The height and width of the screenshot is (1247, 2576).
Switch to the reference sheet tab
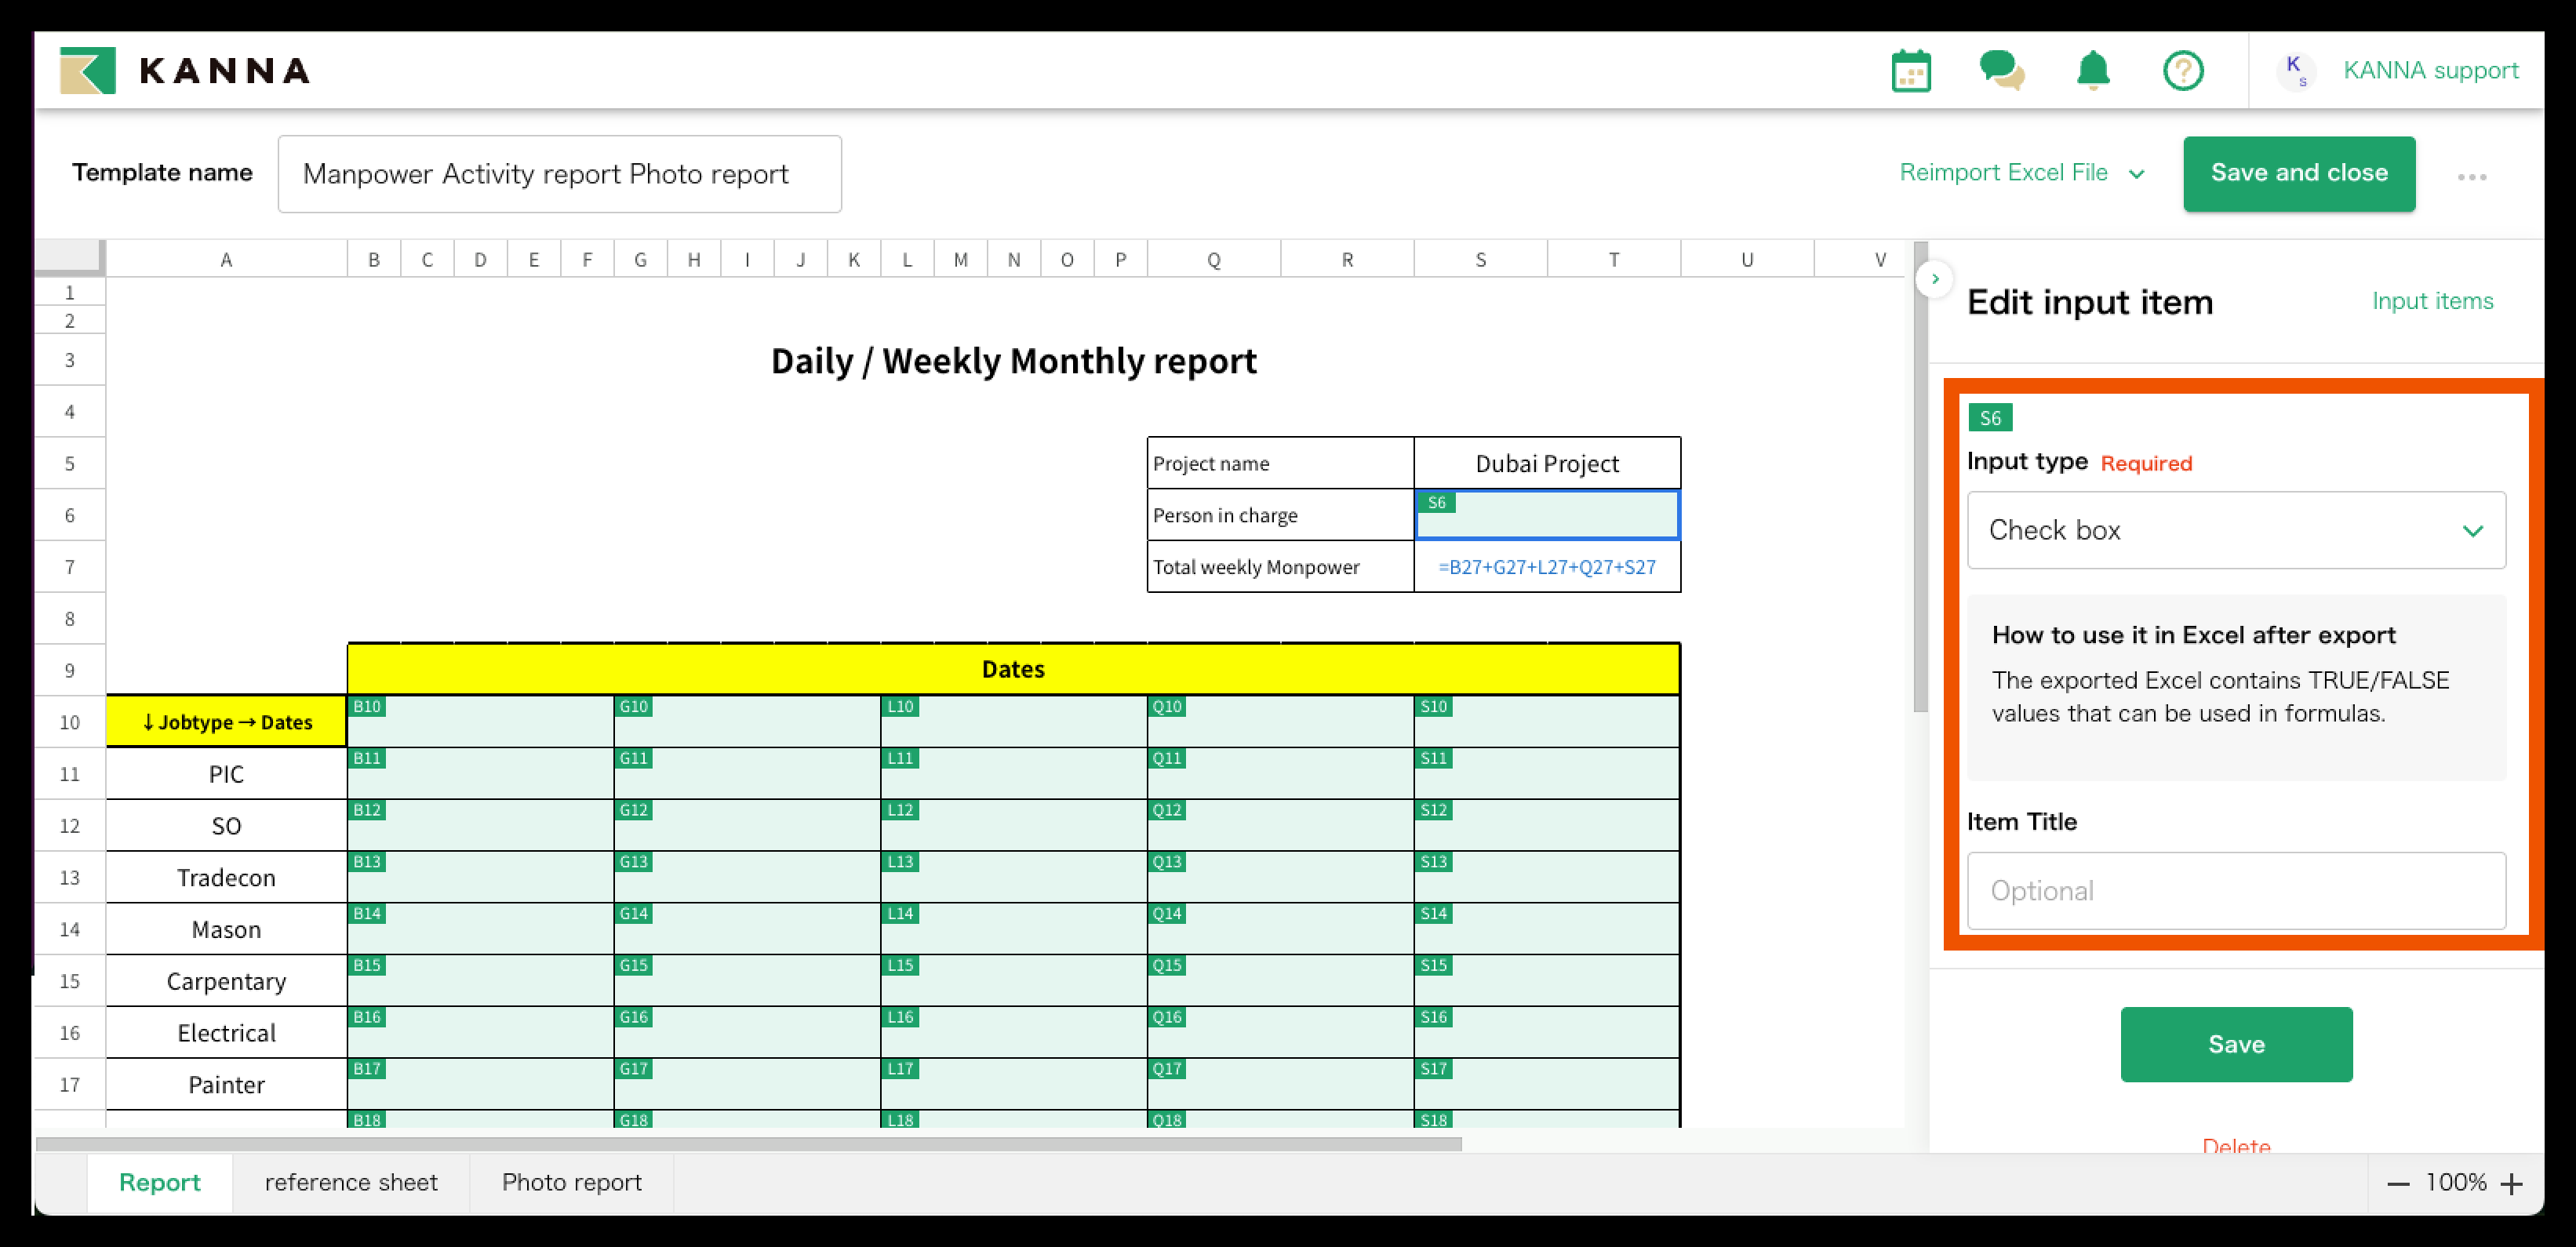pyautogui.click(x=351, y=1182)
